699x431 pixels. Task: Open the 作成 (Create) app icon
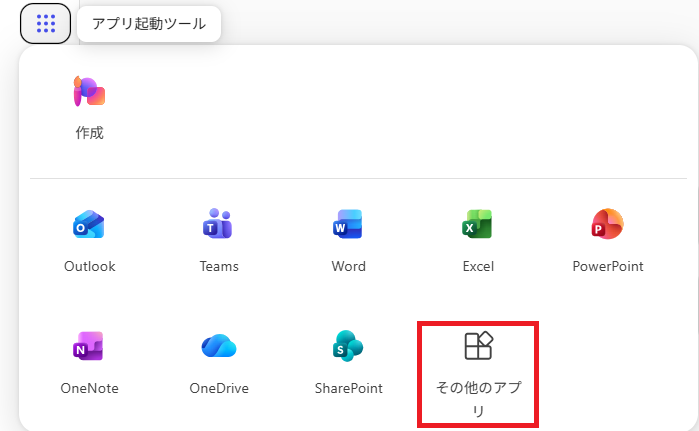pyautogui.click(x=89, y=91)
